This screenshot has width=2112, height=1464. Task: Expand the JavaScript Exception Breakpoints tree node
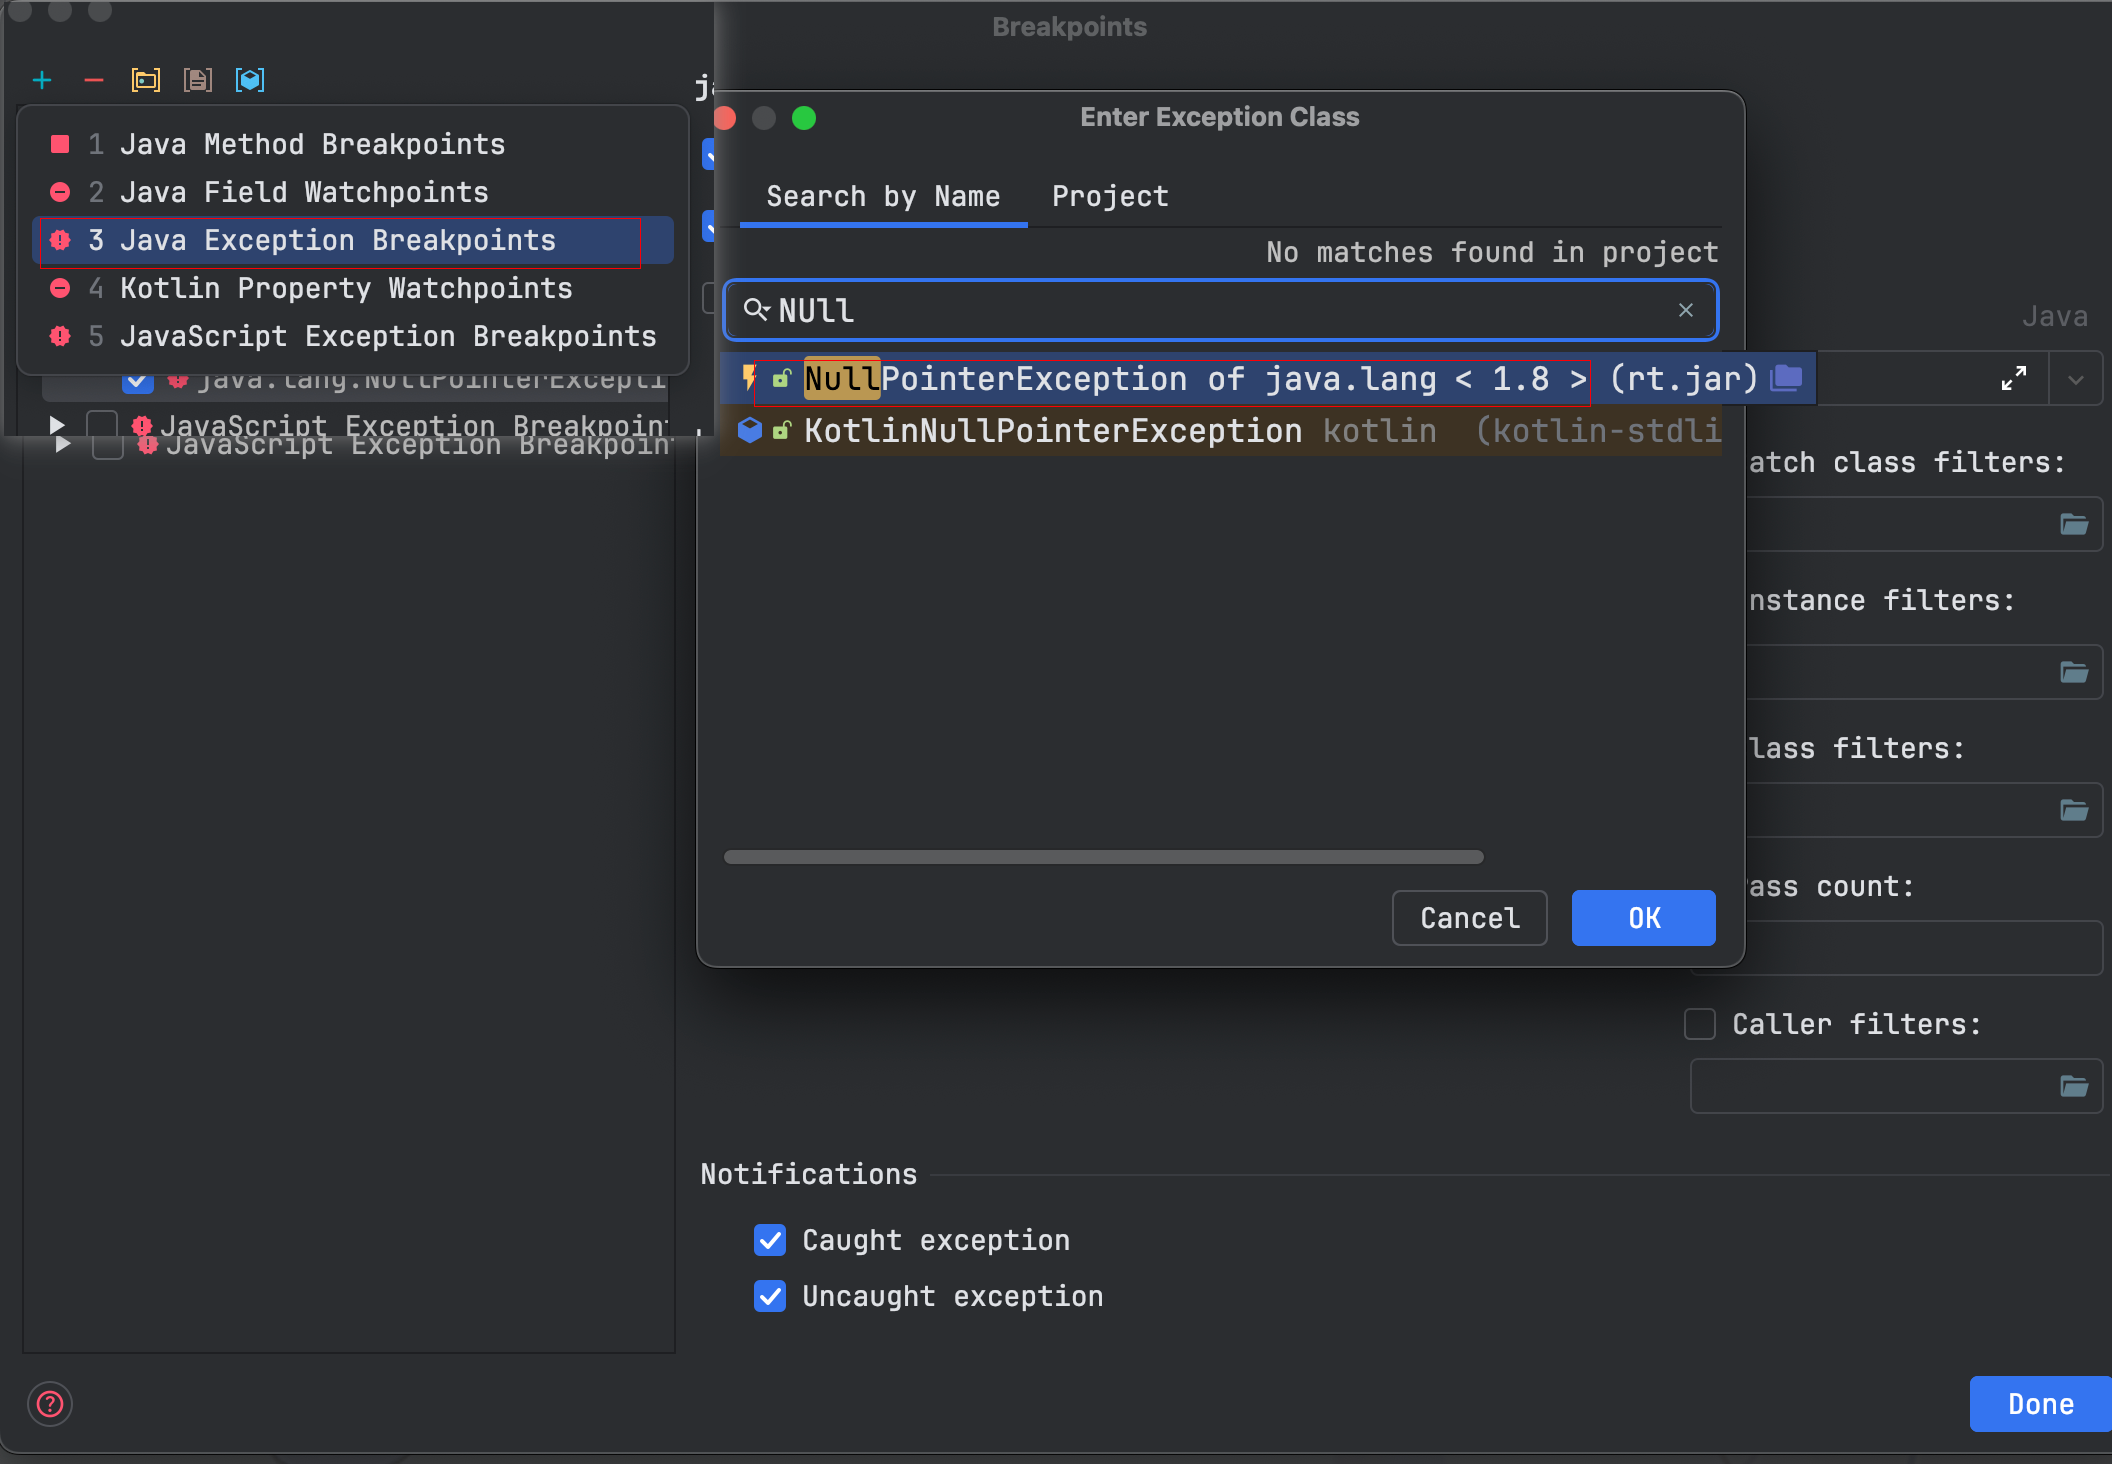[x=58, y=426]
